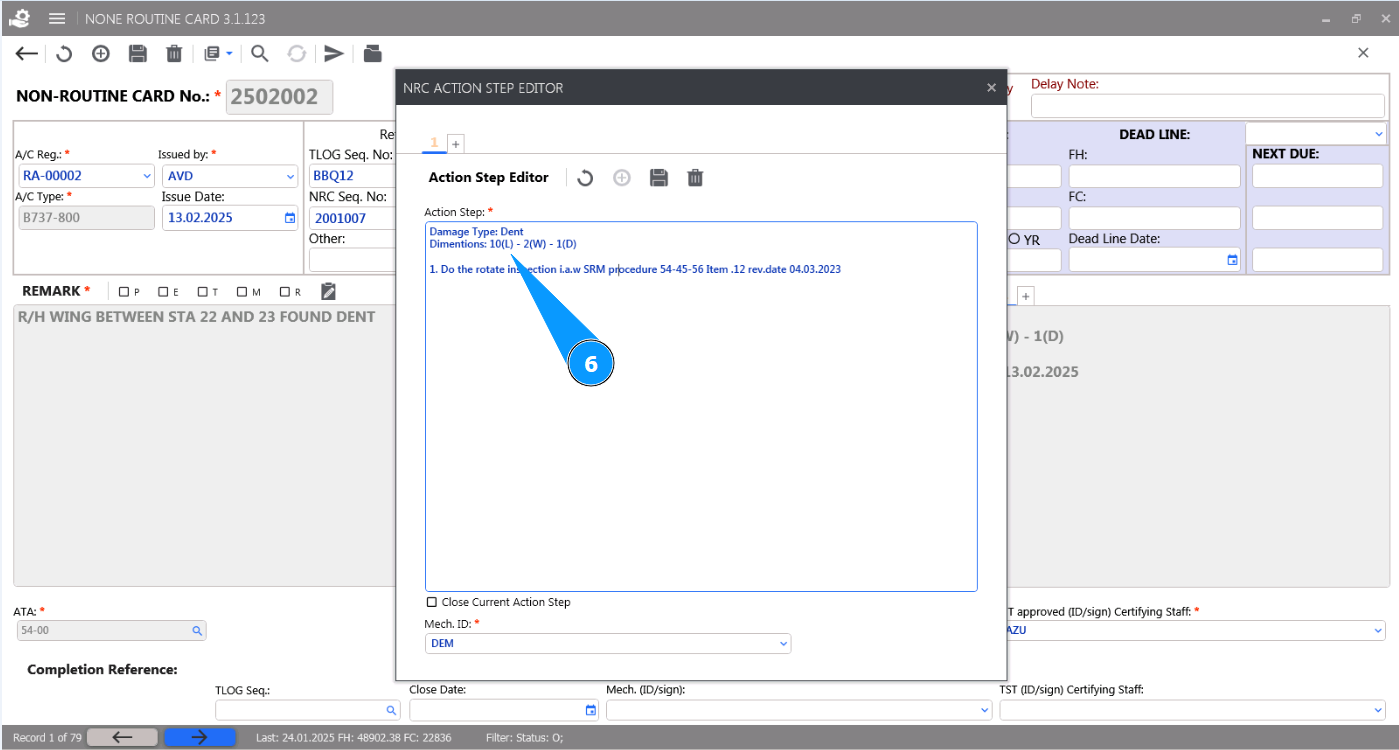Tick the M checkbox beside REMARK
Image resolution: width=1399 pixels, height=750 pixels.
point(242,292)
